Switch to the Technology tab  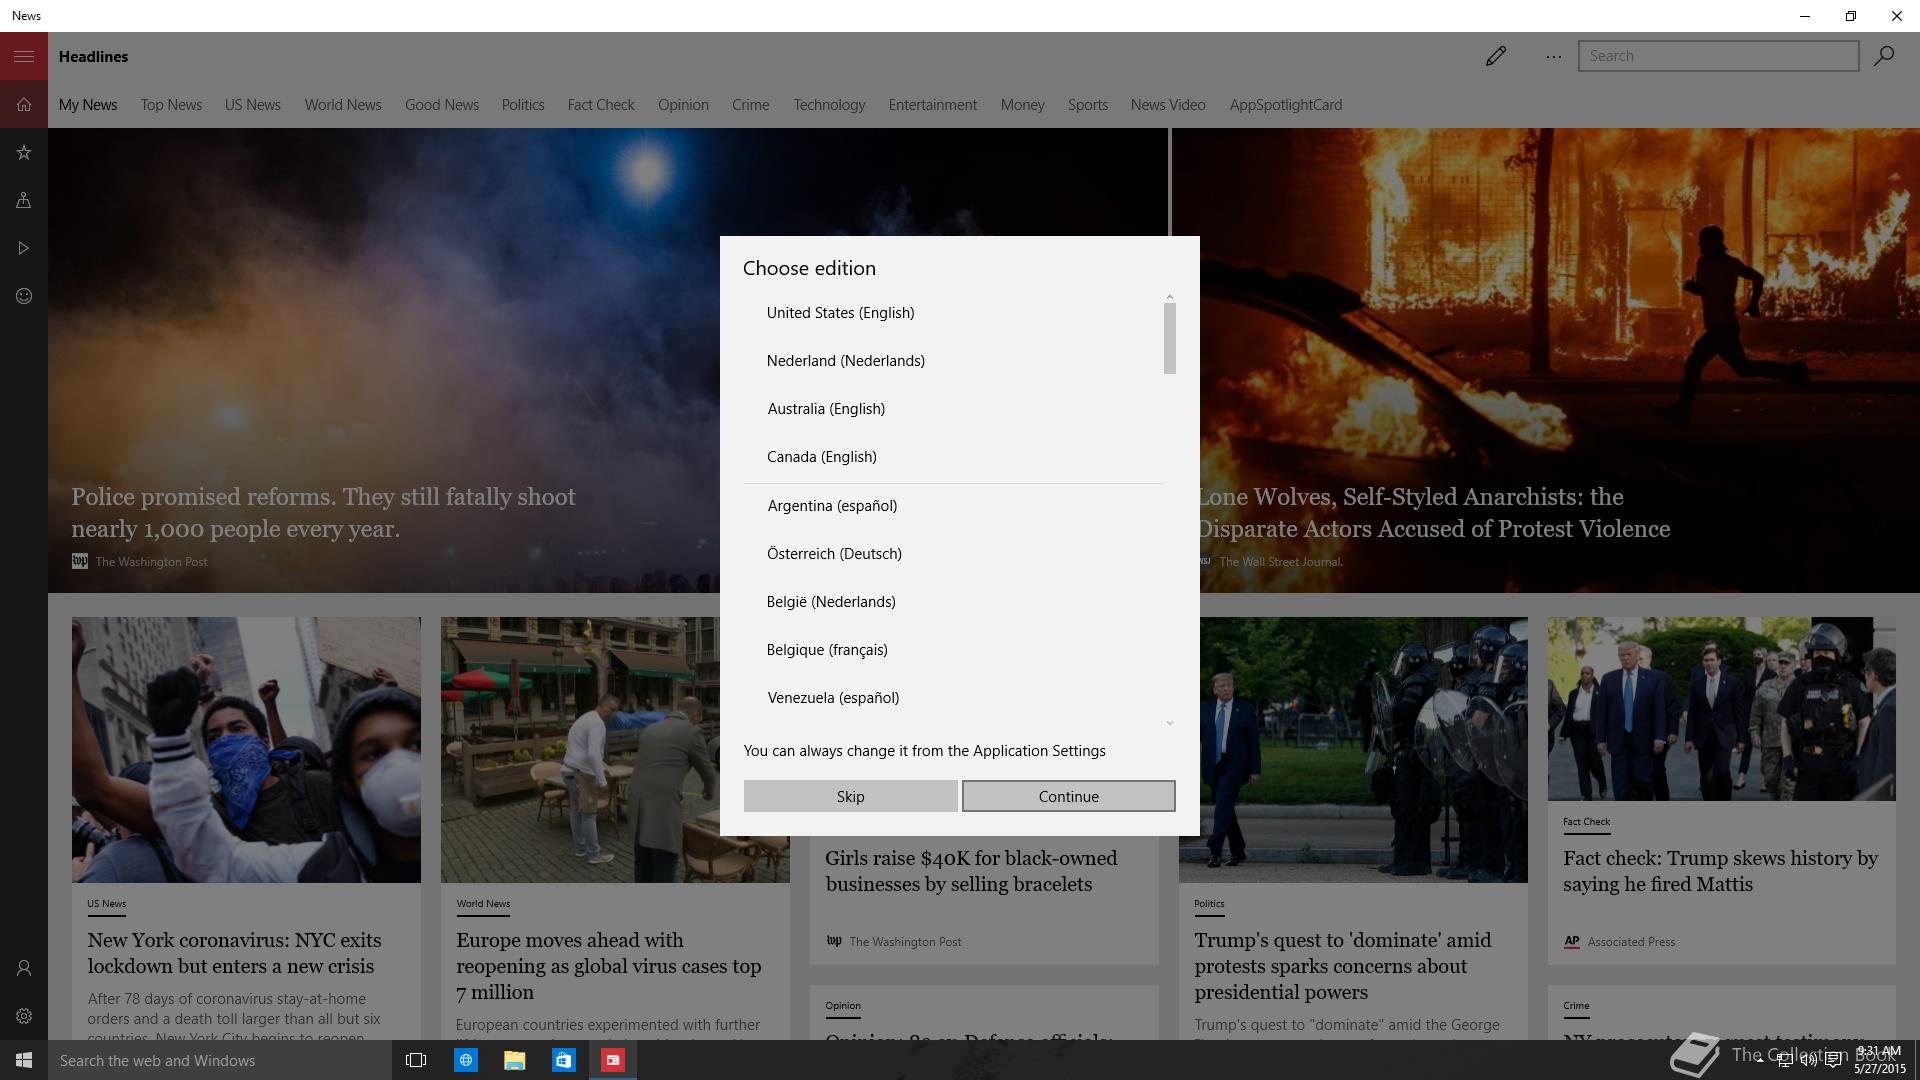click(x=829, y=105)
